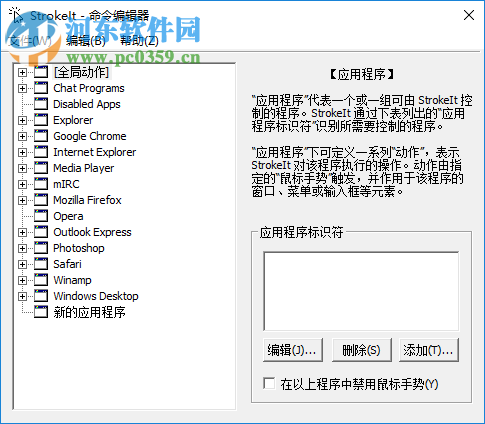
Task: Expand the Explorer tree node
Action: 22,120
